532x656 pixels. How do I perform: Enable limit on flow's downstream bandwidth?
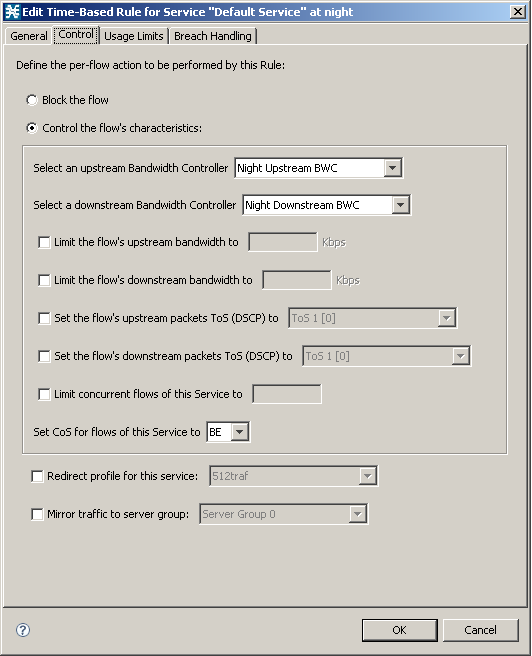point(44,280)
